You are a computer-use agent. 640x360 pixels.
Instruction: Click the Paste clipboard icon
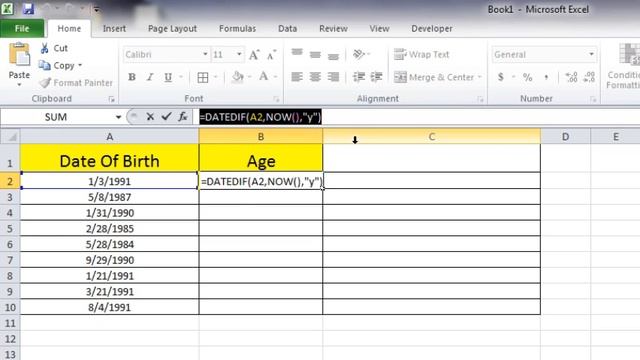click(x=19, y=54)
